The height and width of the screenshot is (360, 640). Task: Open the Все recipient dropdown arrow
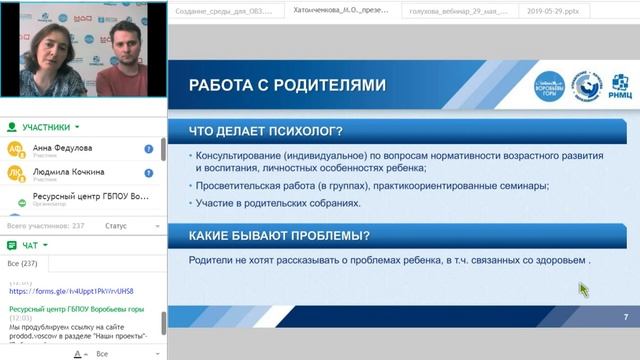point(158,354)
